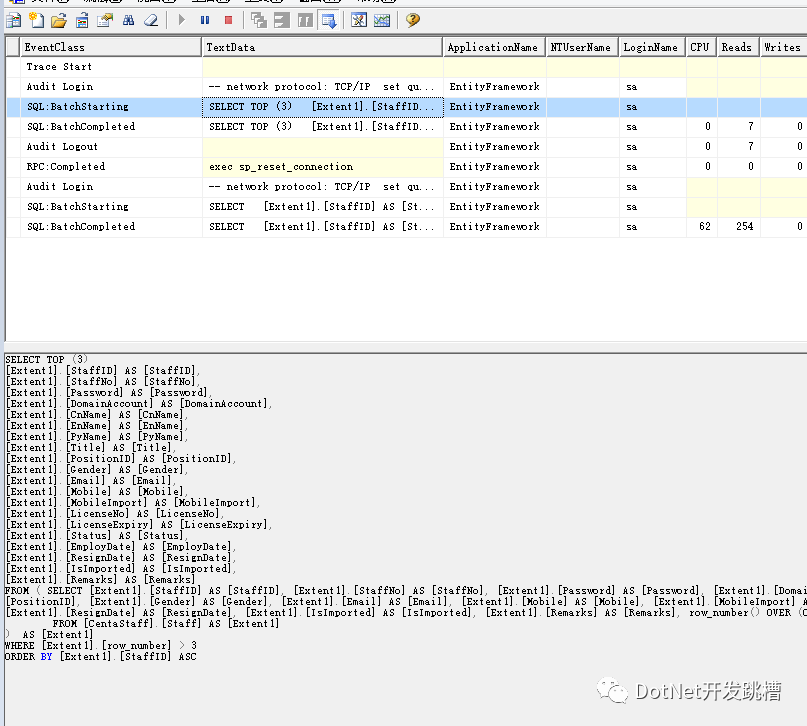This screenshot has width=807, height=726.
Task: Click the selected SELECT TOP (3) TextData cell
Action: pyautogui.click(x=322, y=107)
